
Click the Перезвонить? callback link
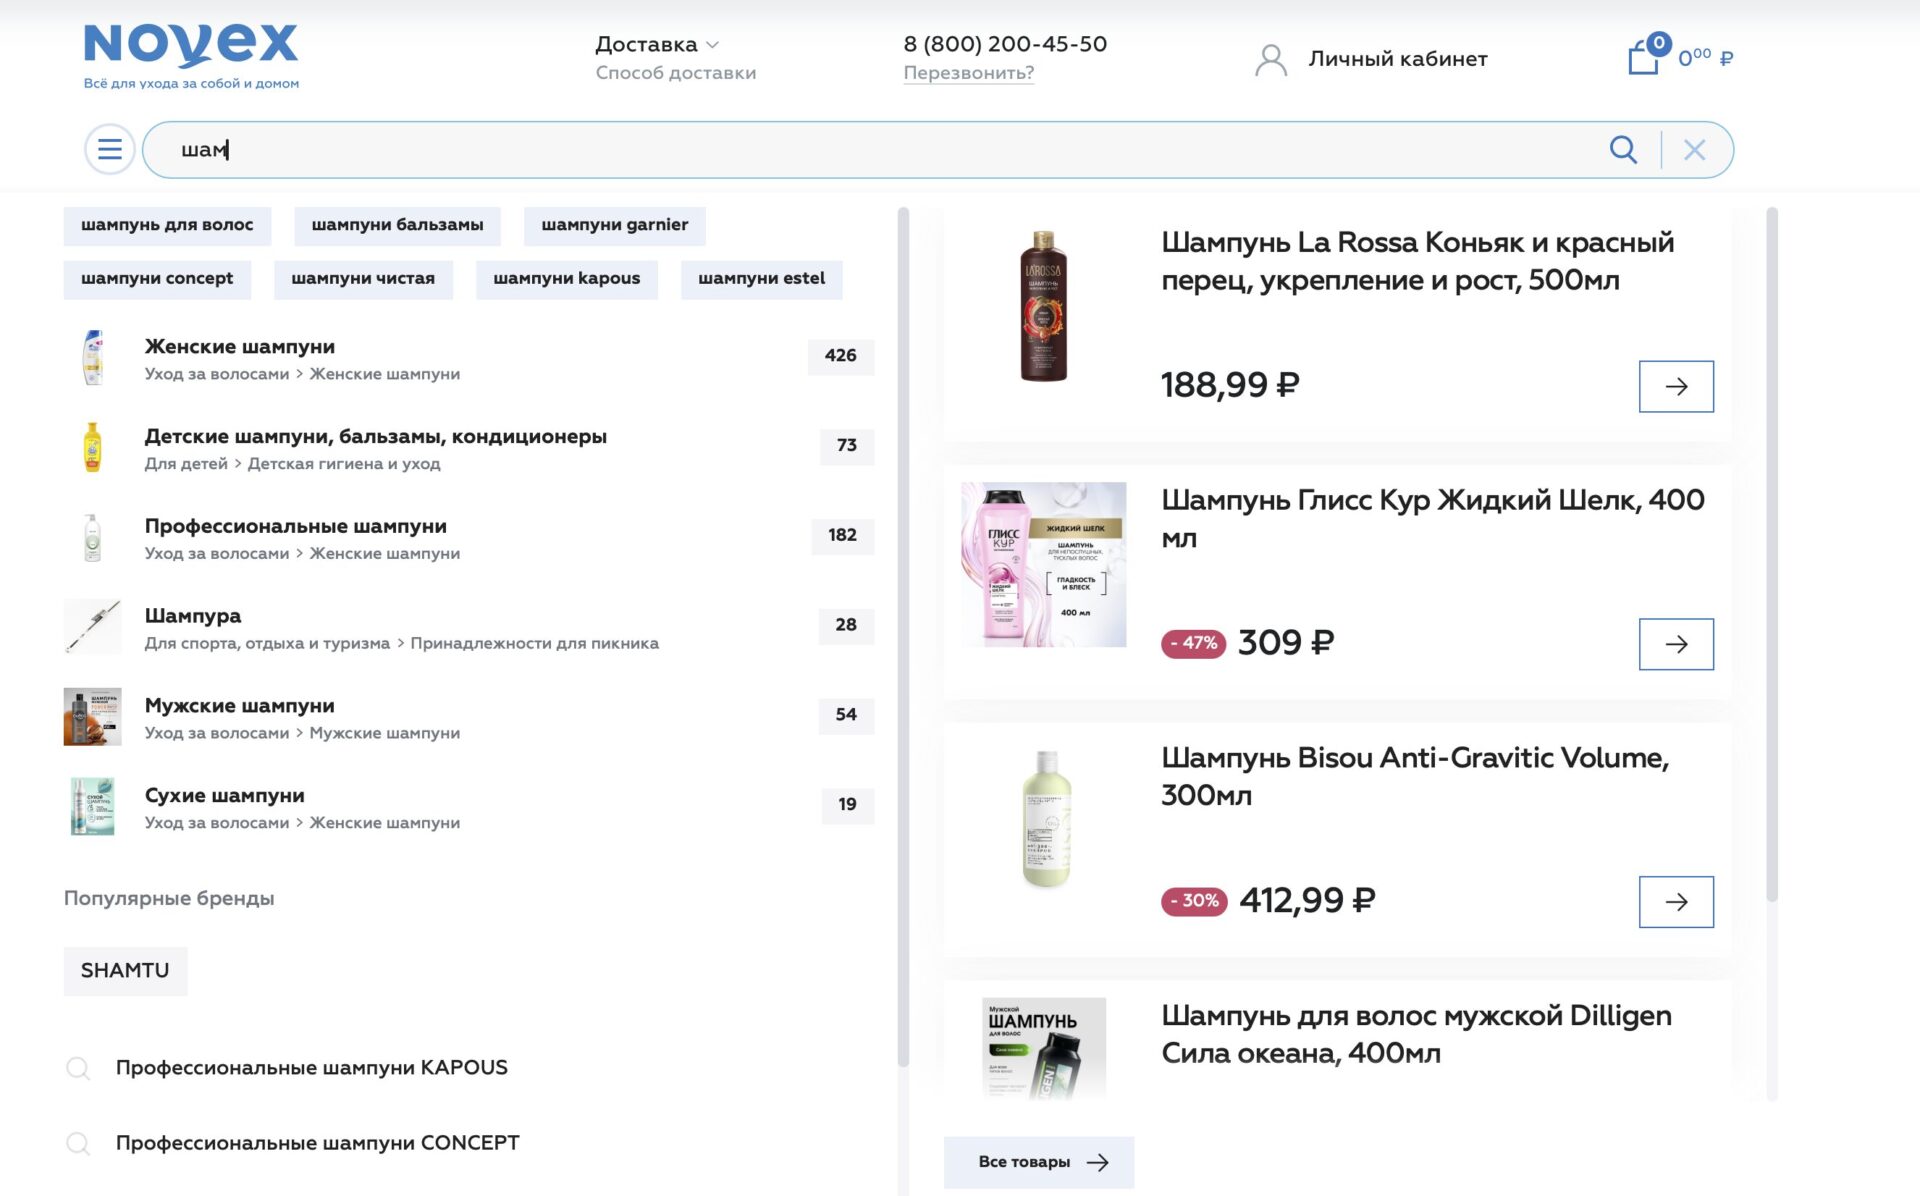968,73
